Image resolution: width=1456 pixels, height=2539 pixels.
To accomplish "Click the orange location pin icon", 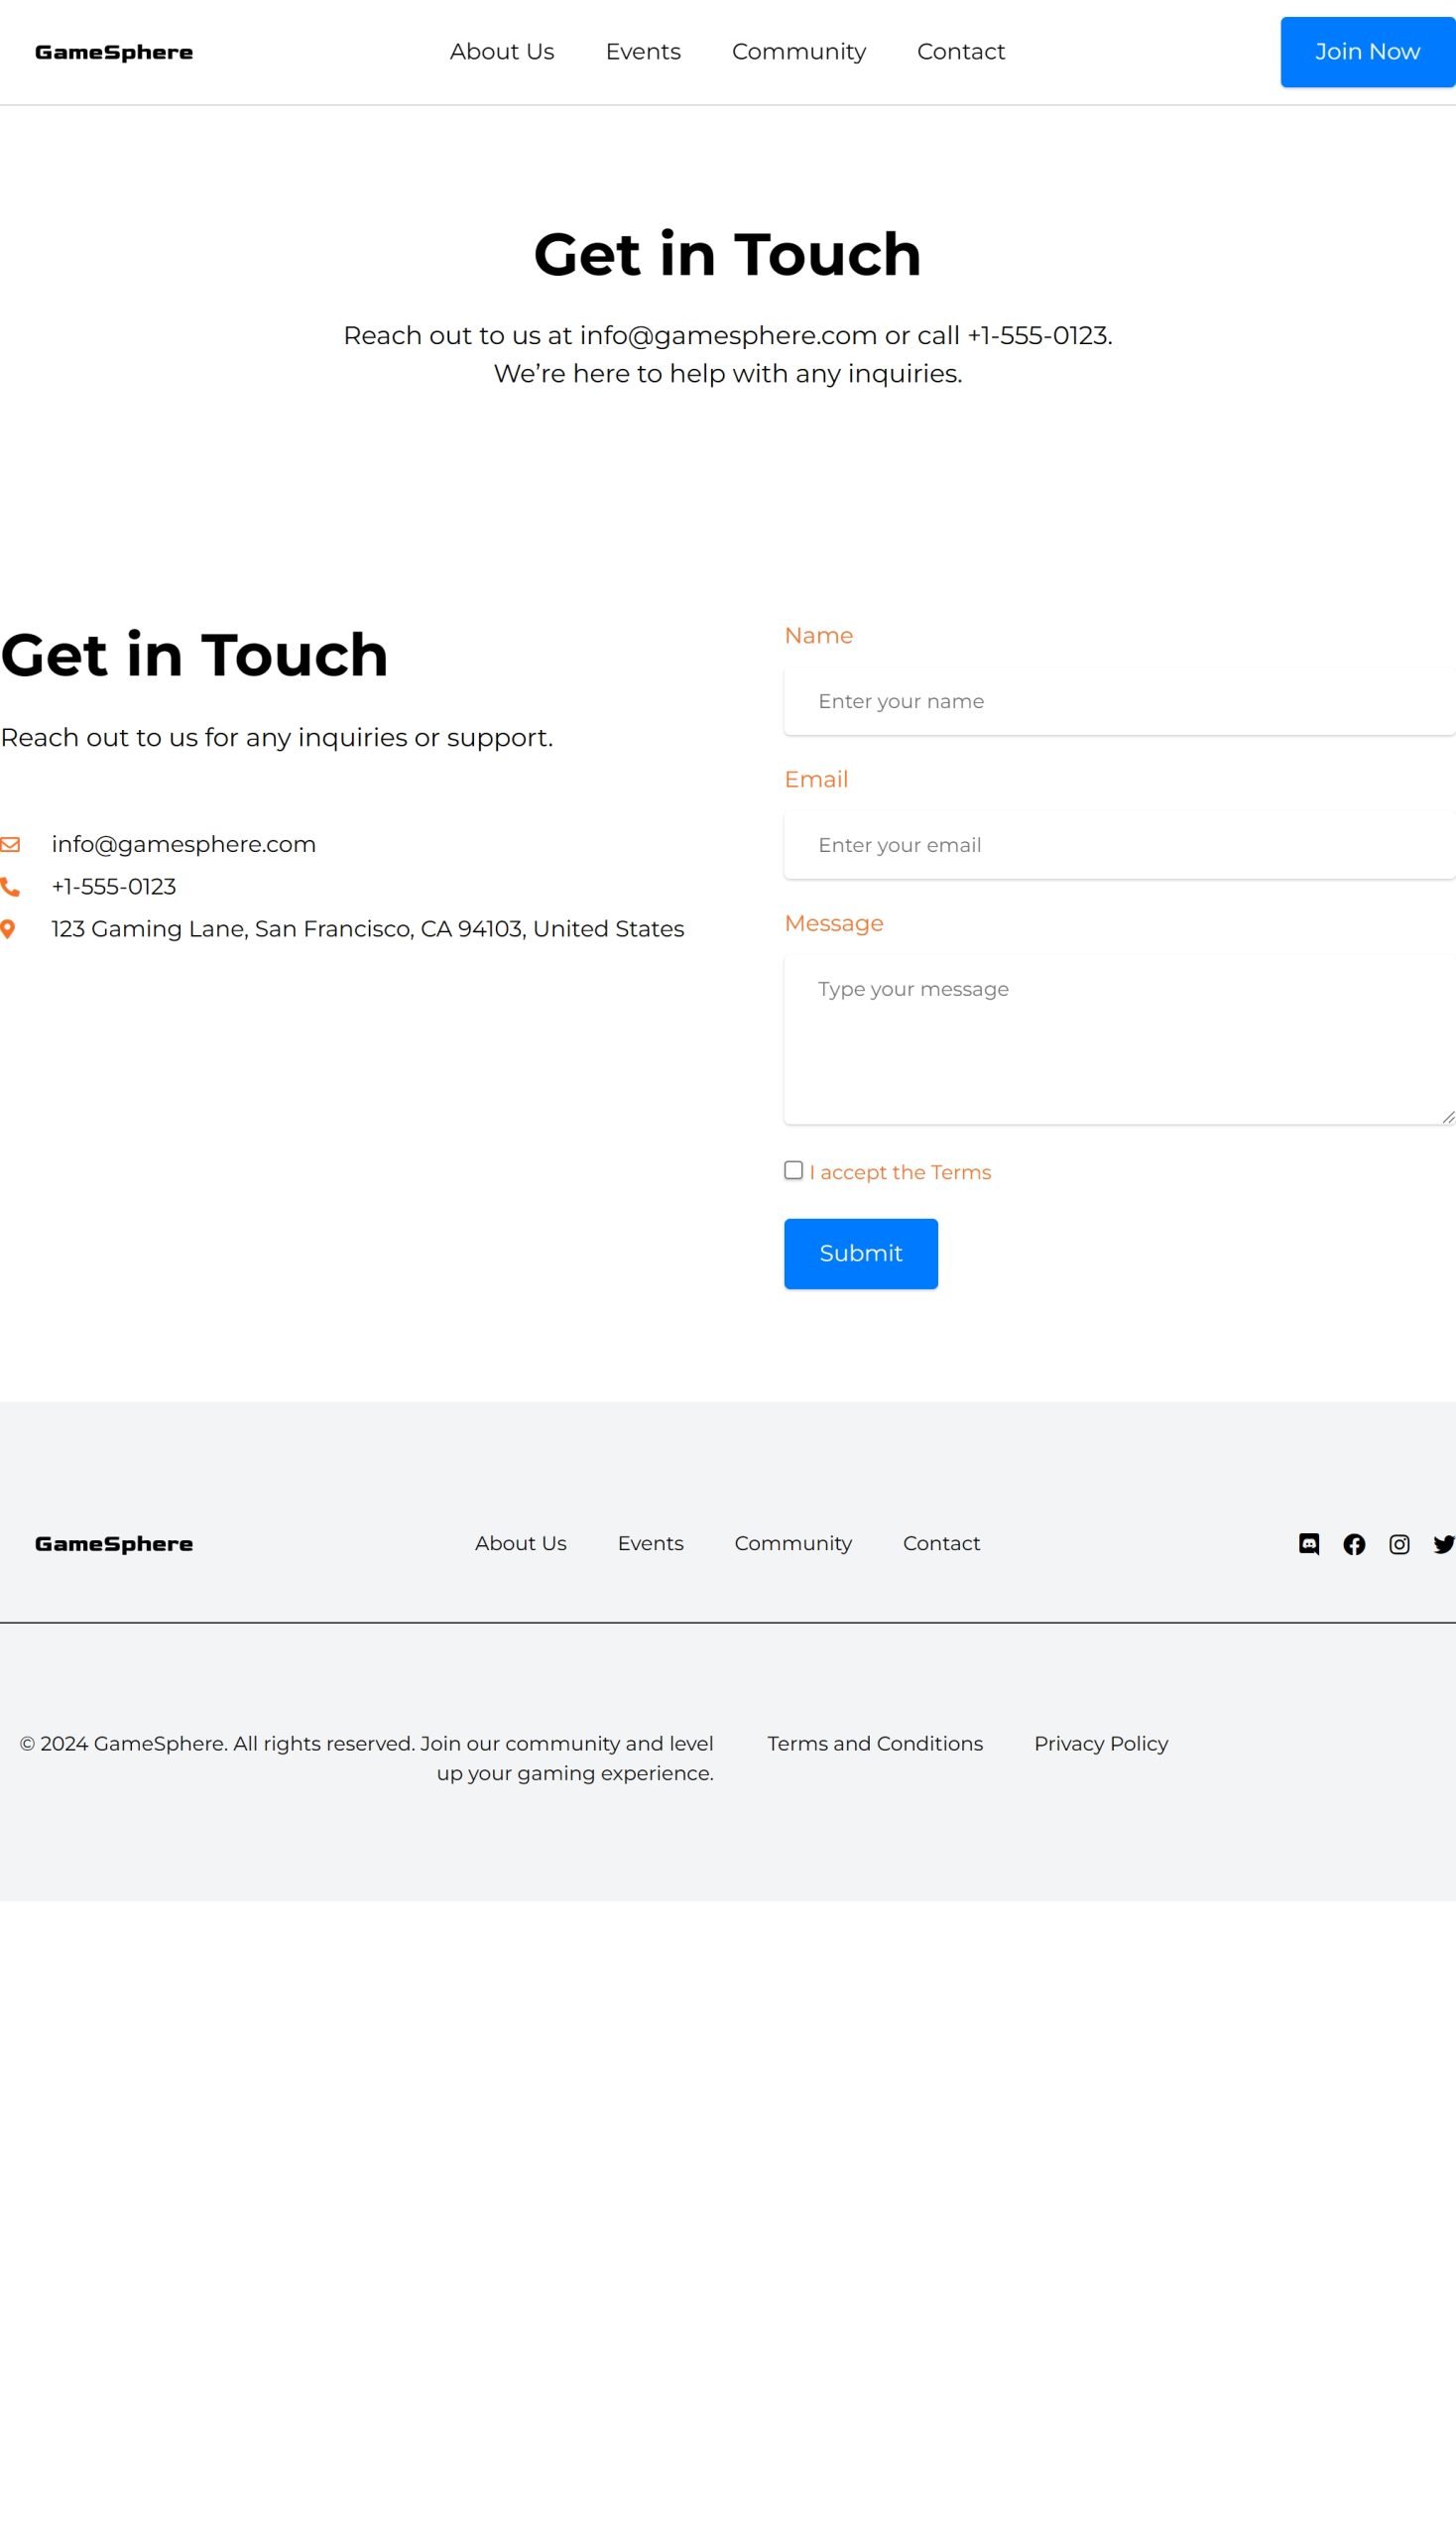I will [x=8, y=929].
